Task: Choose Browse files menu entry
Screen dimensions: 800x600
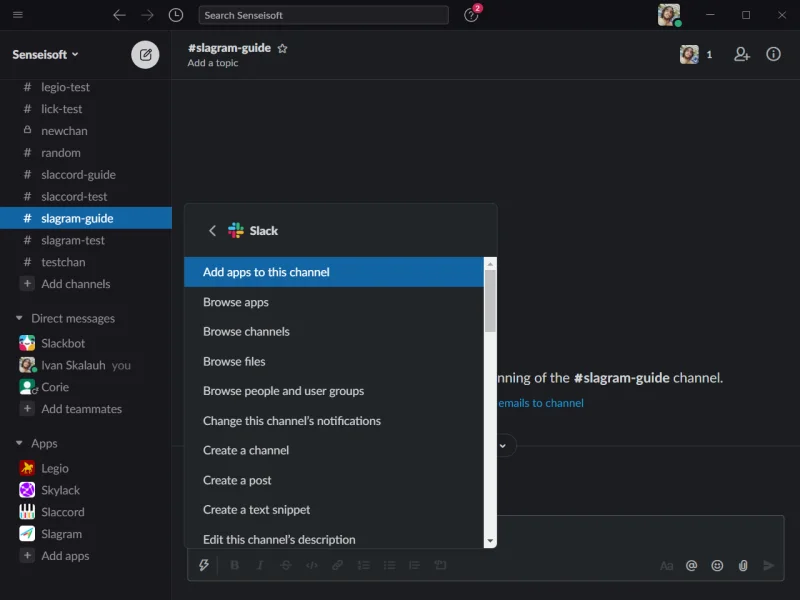Action: (x=334, y=362)
